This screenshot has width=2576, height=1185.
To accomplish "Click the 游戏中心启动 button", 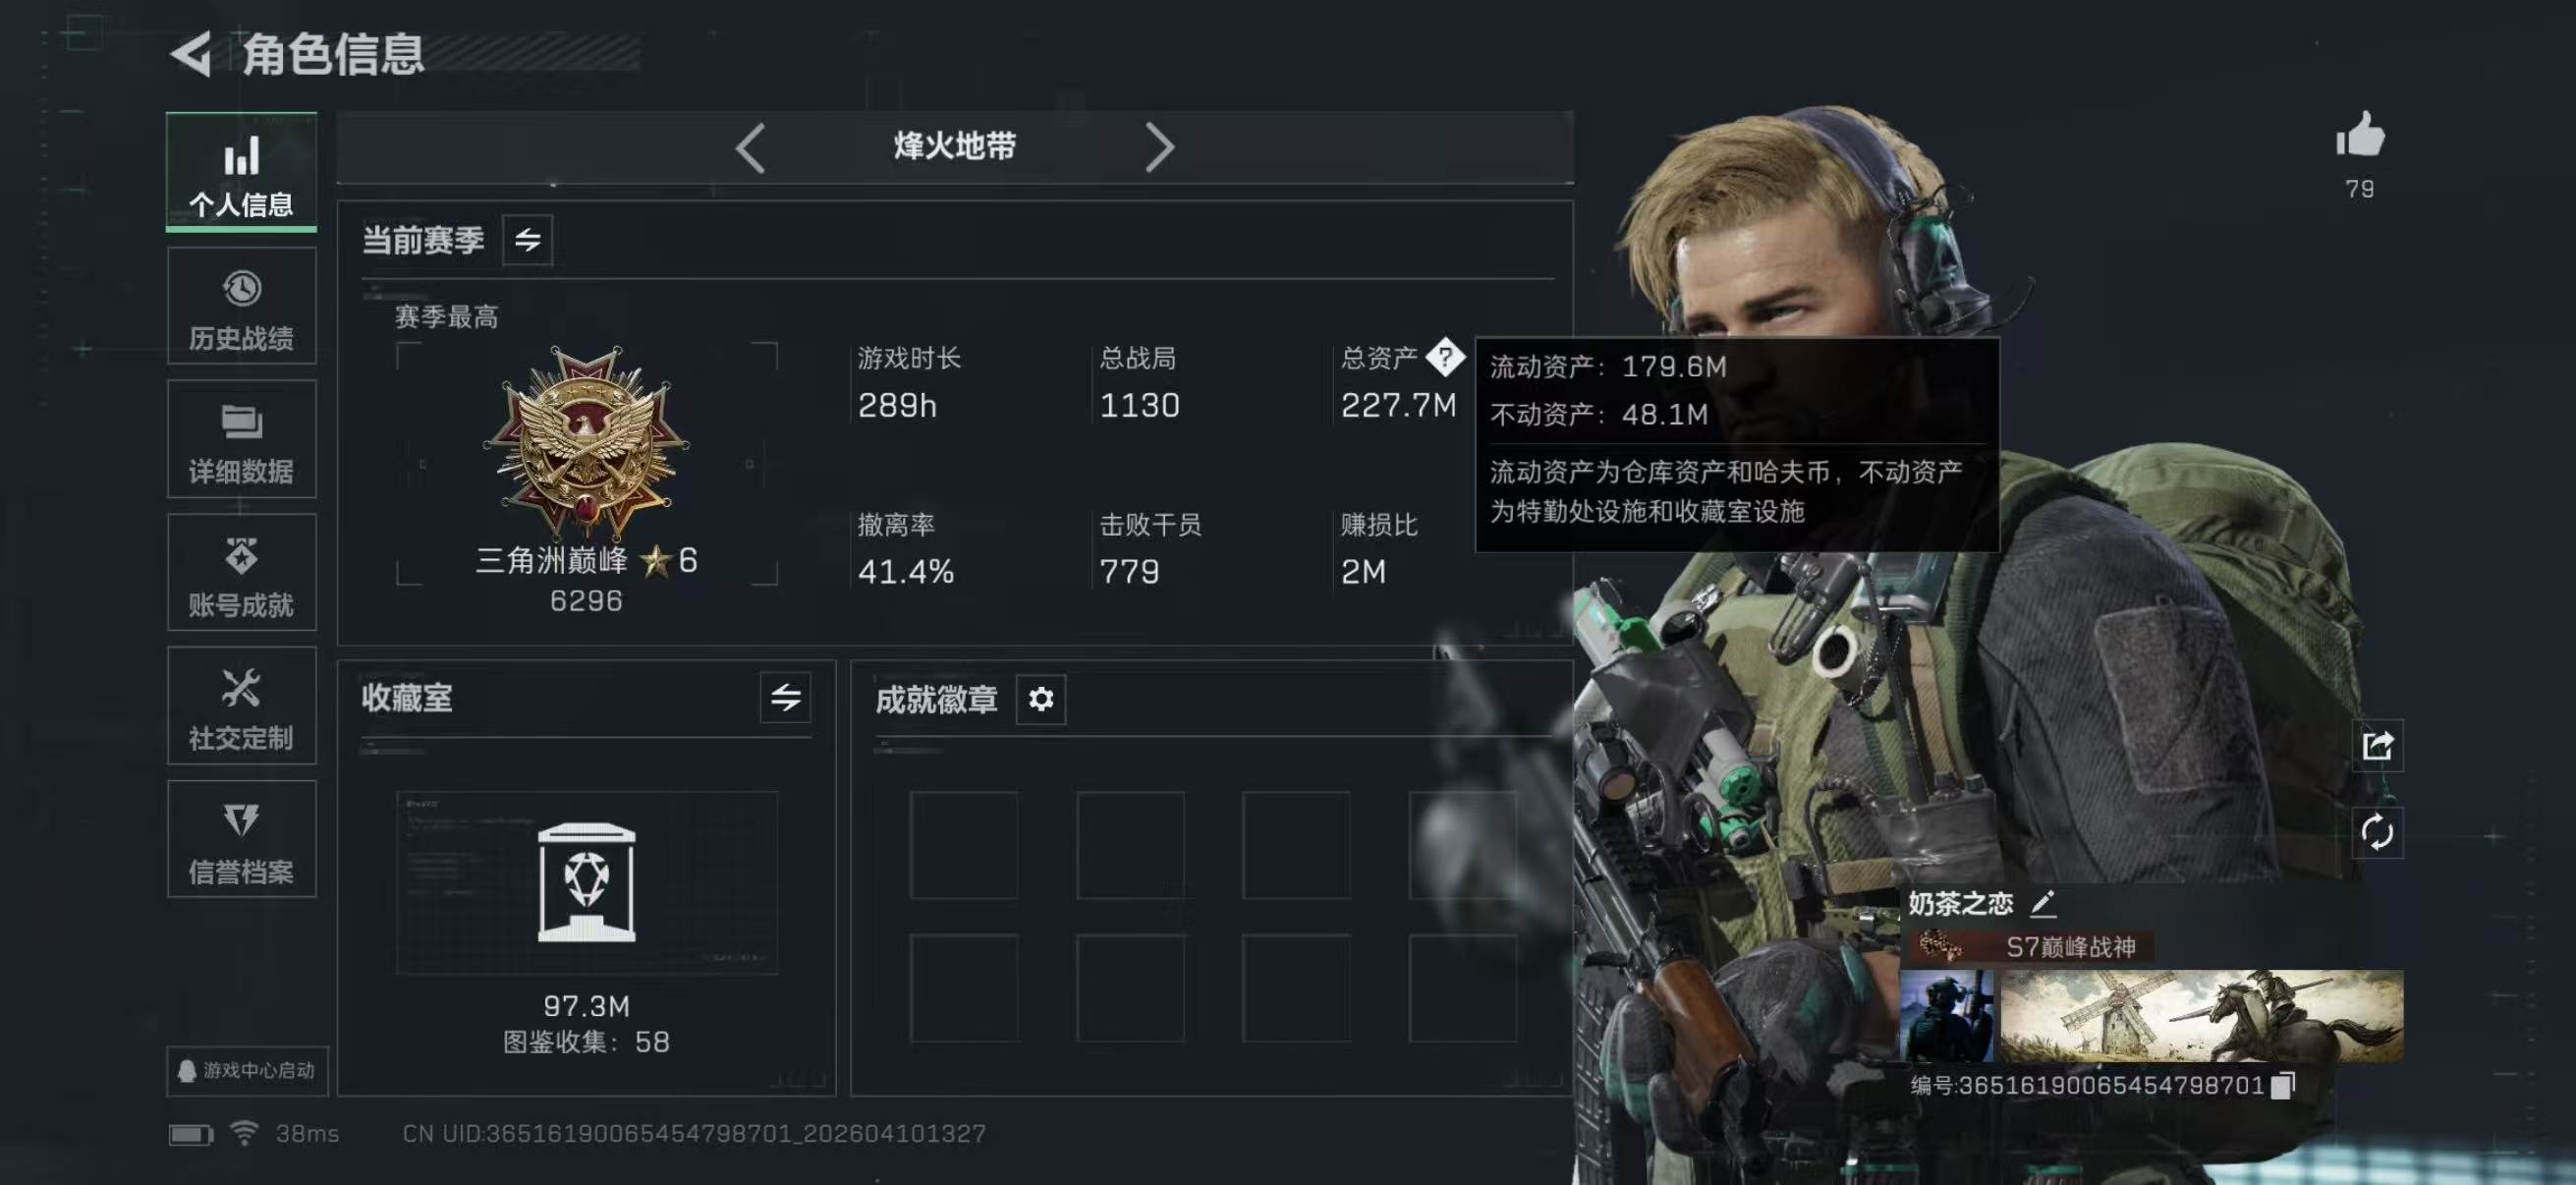I will click(247, 1071).
